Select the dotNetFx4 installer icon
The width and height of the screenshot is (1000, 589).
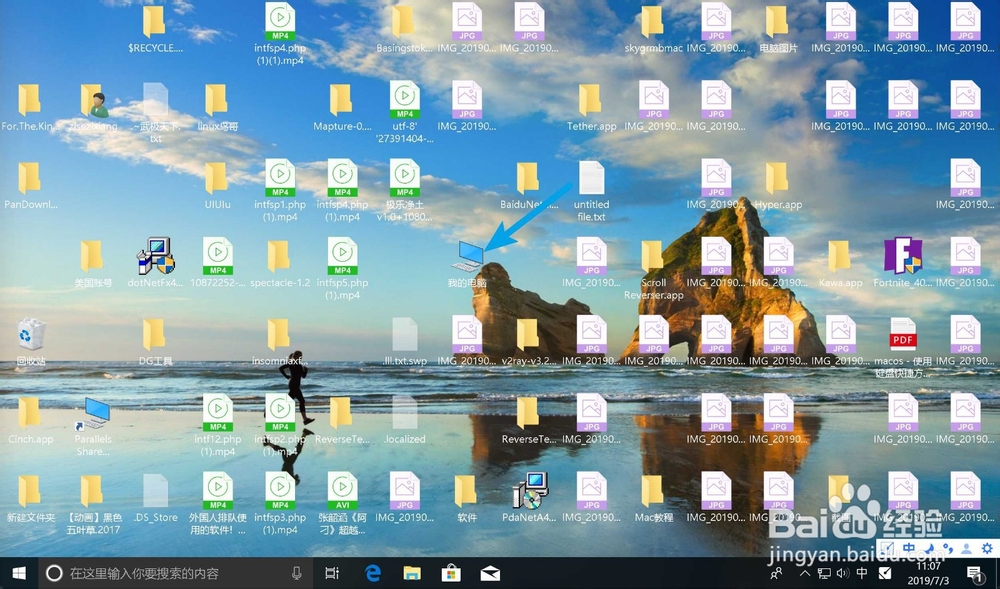pyautogui.click(x=156, y=263)
